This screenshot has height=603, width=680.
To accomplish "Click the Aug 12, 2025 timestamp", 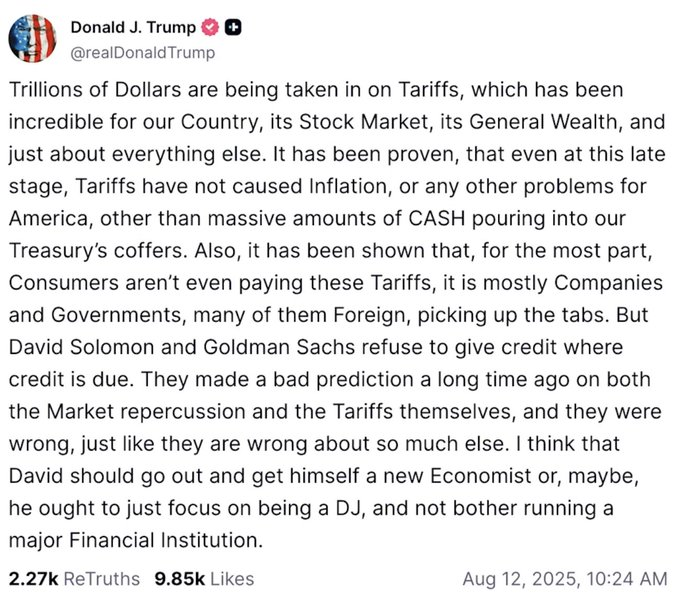I will point(564,578).
